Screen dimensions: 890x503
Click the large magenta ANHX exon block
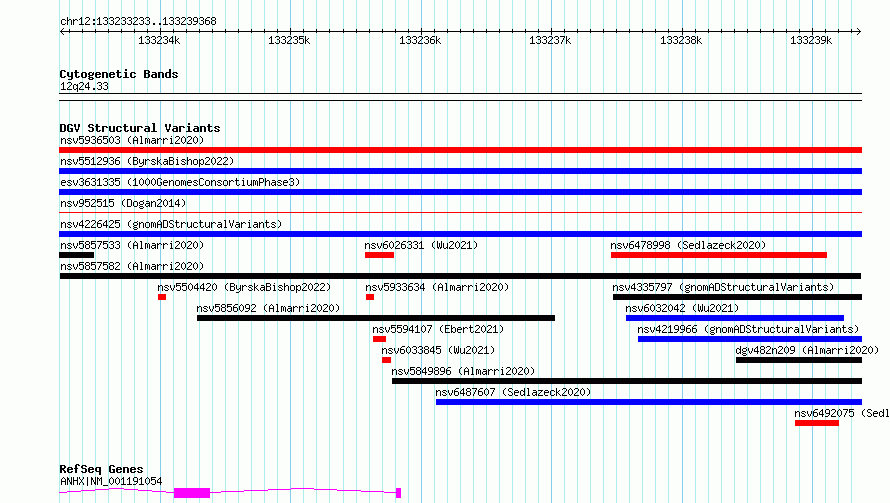coord(192,493)
